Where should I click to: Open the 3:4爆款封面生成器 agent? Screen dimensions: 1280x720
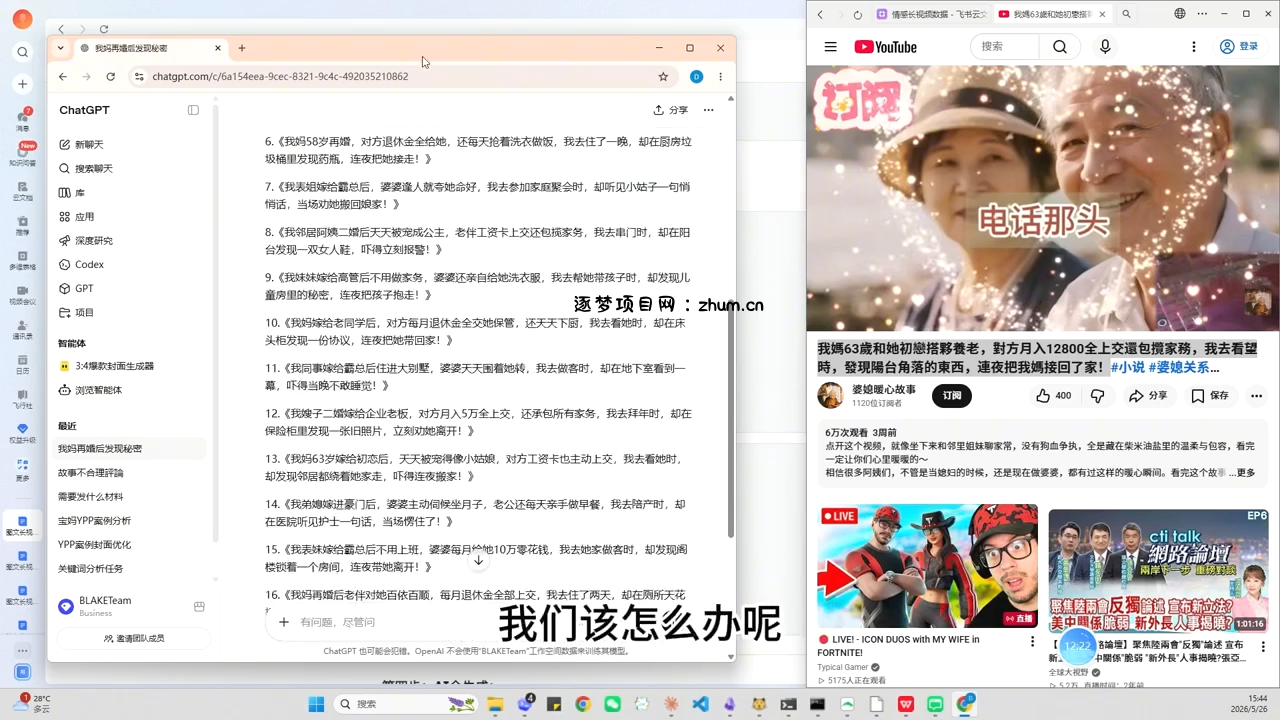pos(107,366)
